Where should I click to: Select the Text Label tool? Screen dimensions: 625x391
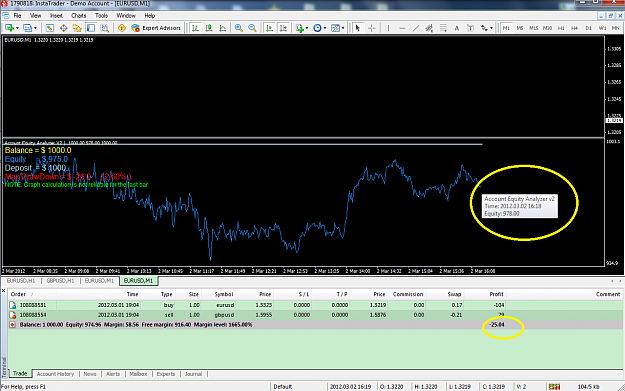click(470, 28)
